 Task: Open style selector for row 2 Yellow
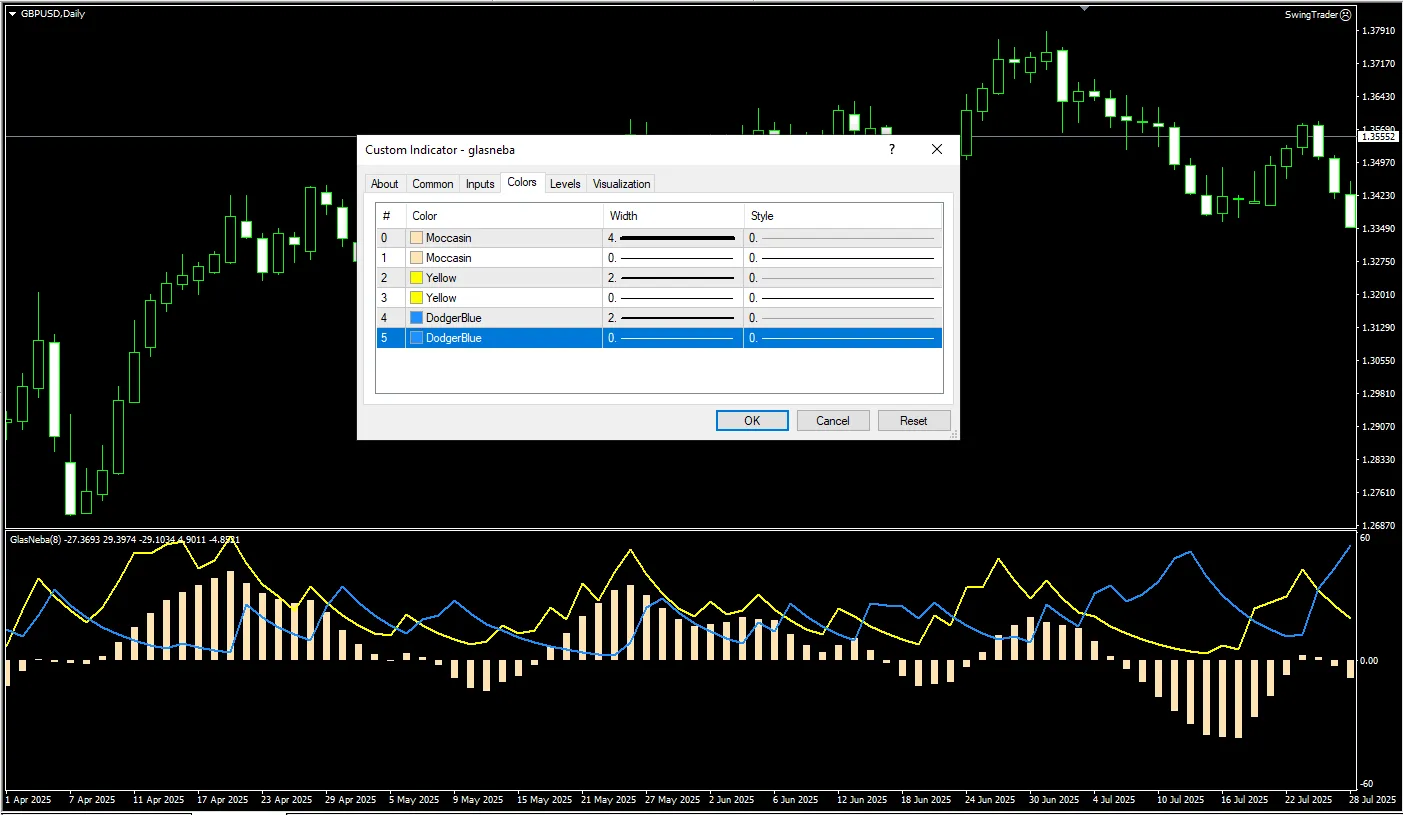tap(842, 278)
